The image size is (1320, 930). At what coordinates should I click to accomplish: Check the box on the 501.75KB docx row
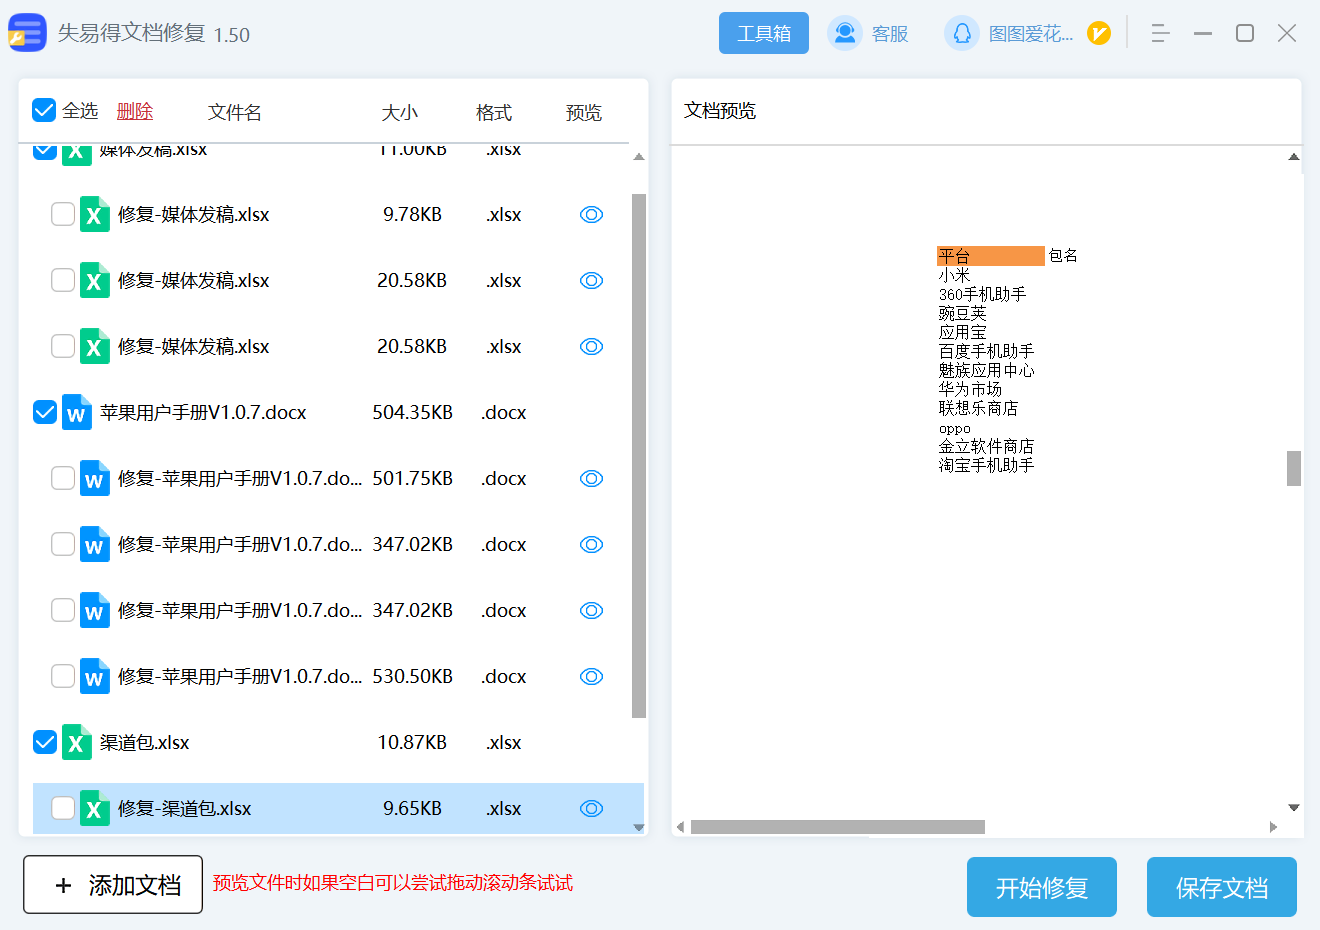(x=62, y=478)
